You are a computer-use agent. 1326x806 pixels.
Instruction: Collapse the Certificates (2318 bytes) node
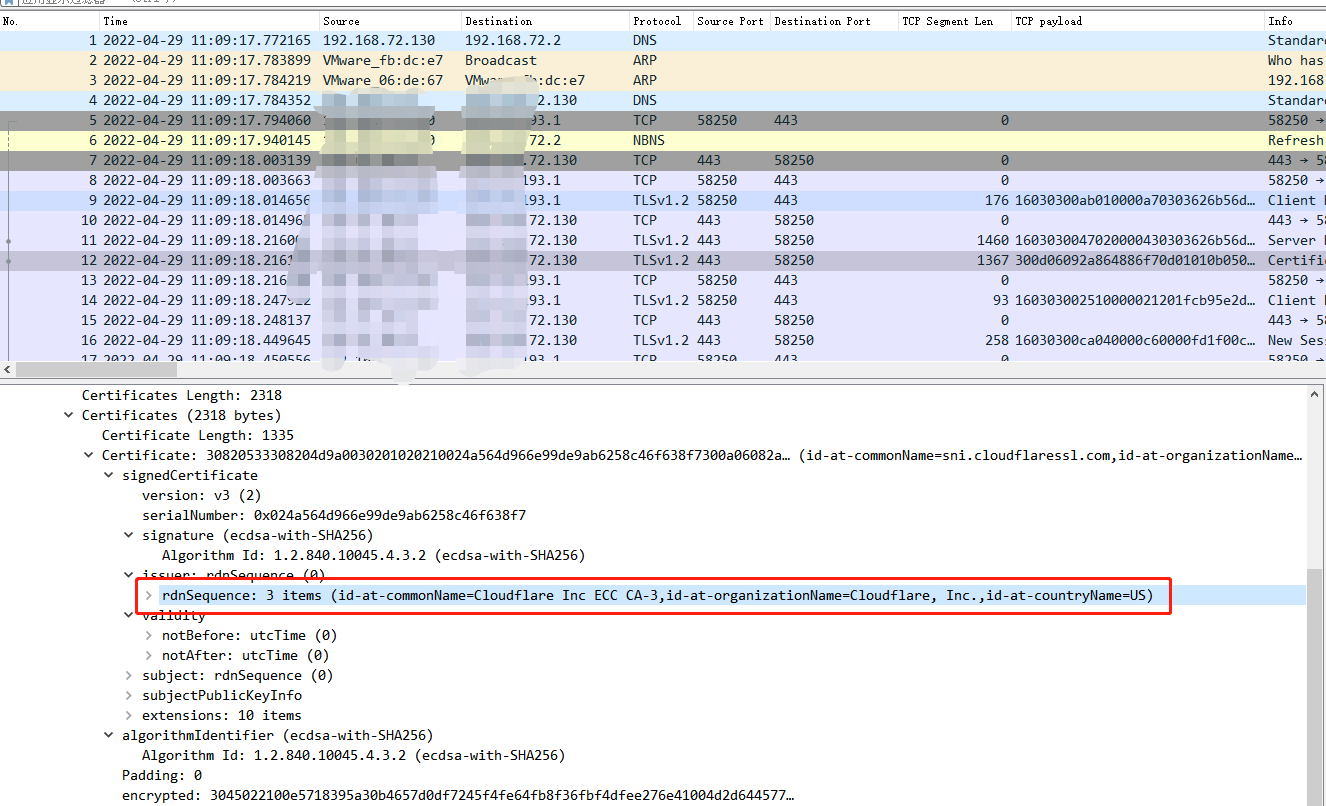[69, 416]
